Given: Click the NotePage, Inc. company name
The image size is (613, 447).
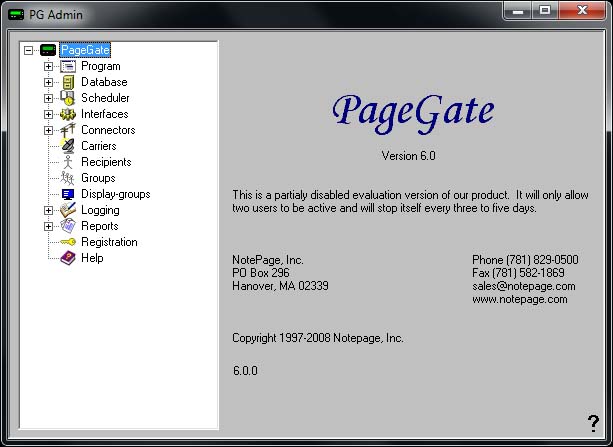Looking at the screenshot, I should pos(268,260).
